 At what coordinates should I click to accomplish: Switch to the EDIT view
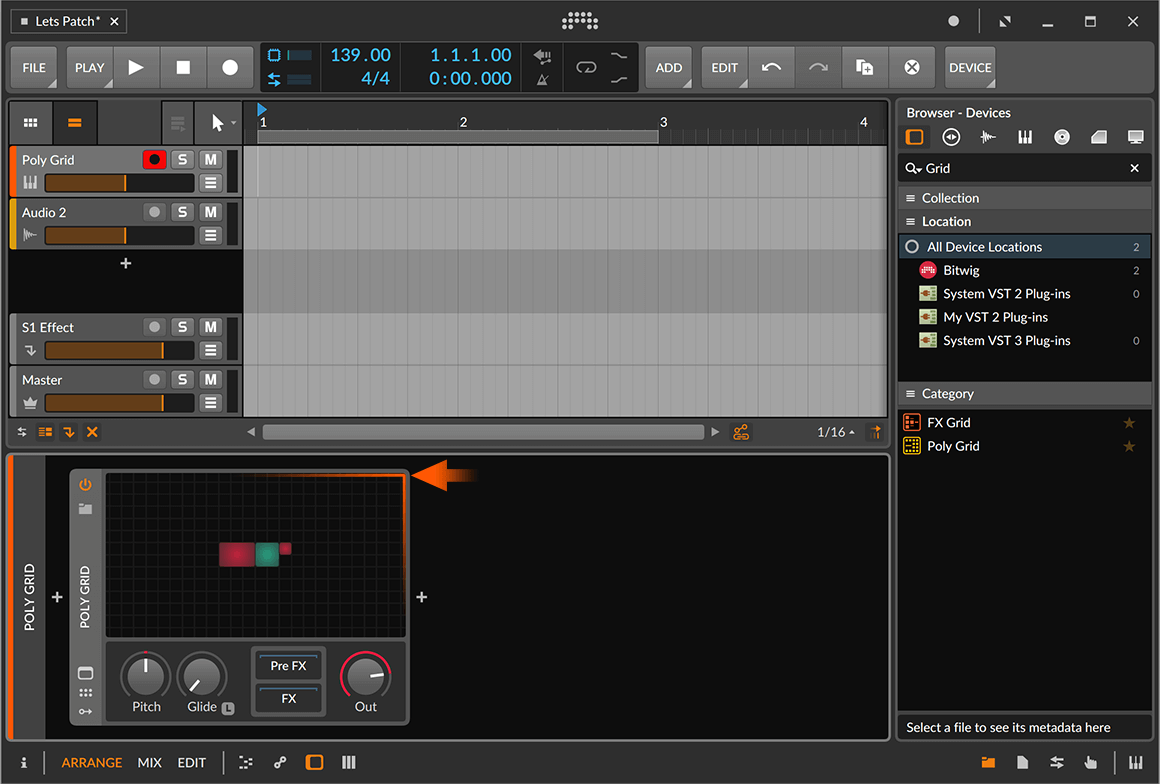tap(191, 762)
